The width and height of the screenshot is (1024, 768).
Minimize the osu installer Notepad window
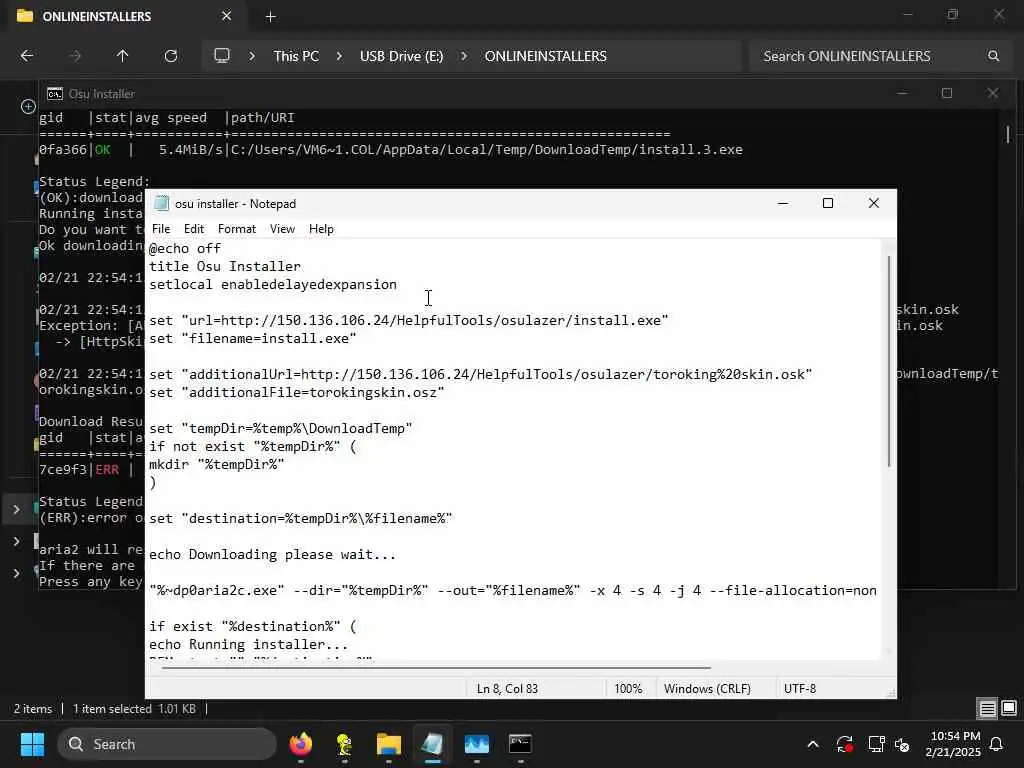tap(783, 203)
